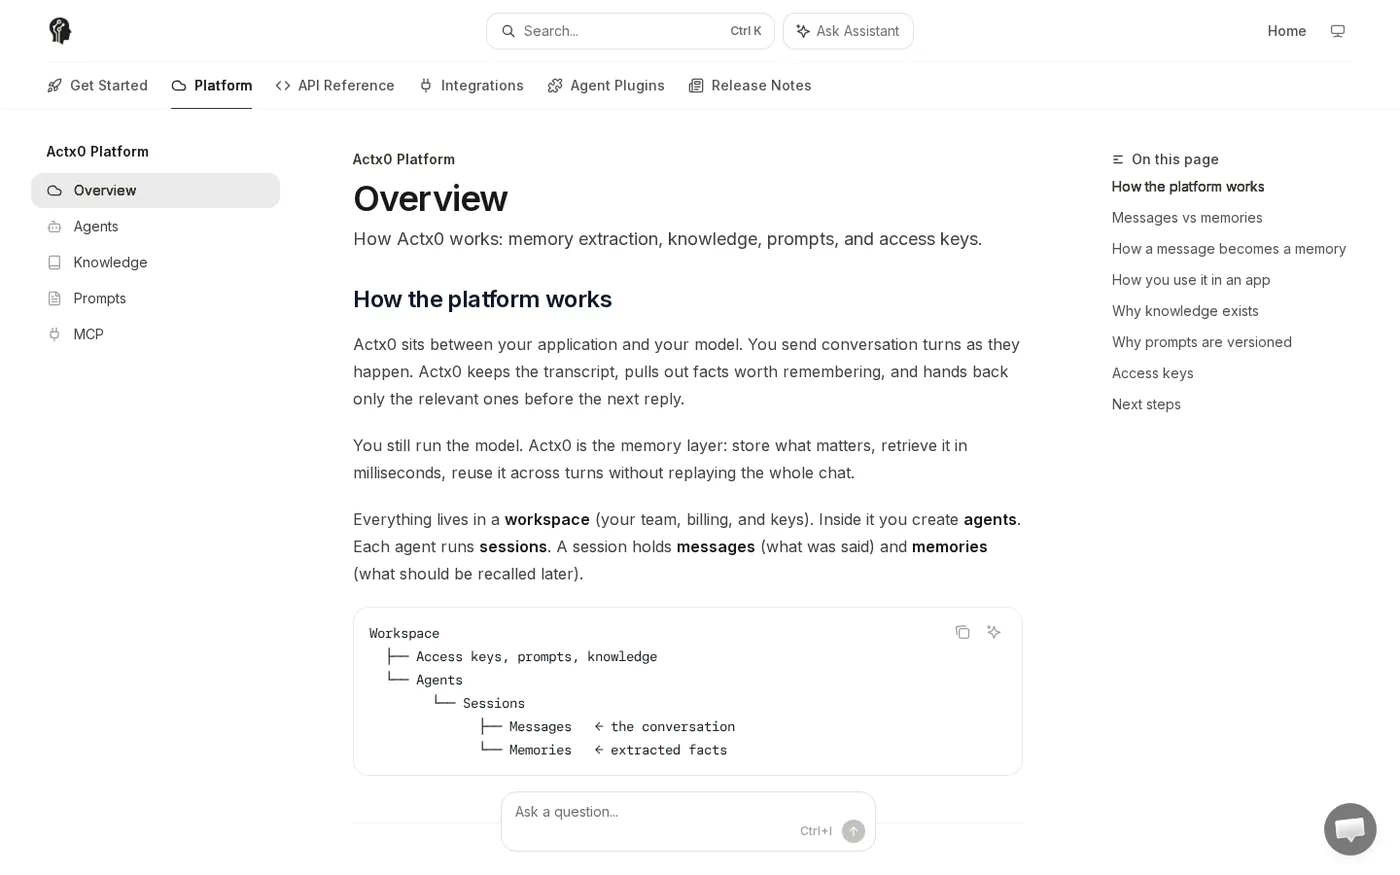Jump to How you use it in an app

tap(1191, 280)
